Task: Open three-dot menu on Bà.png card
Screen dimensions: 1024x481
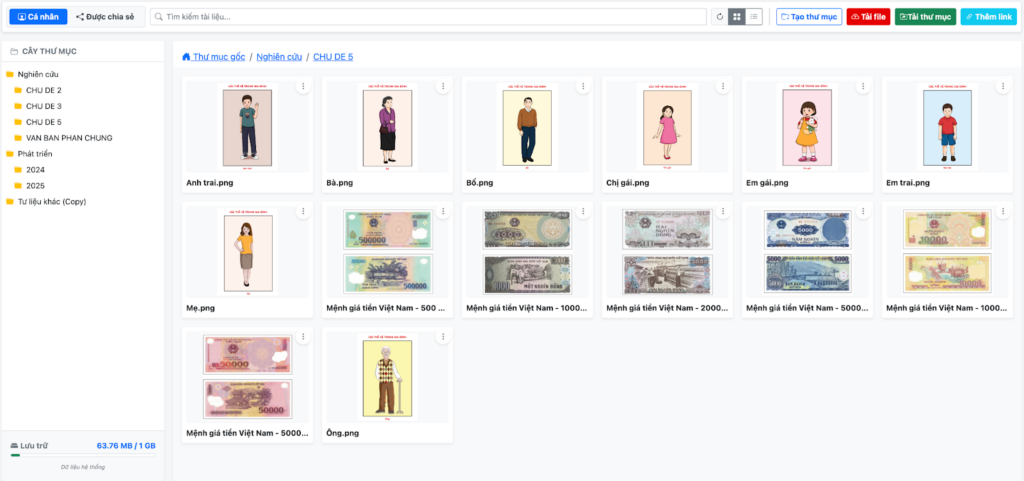Action: pyautogui.click(x=442, y=87)
